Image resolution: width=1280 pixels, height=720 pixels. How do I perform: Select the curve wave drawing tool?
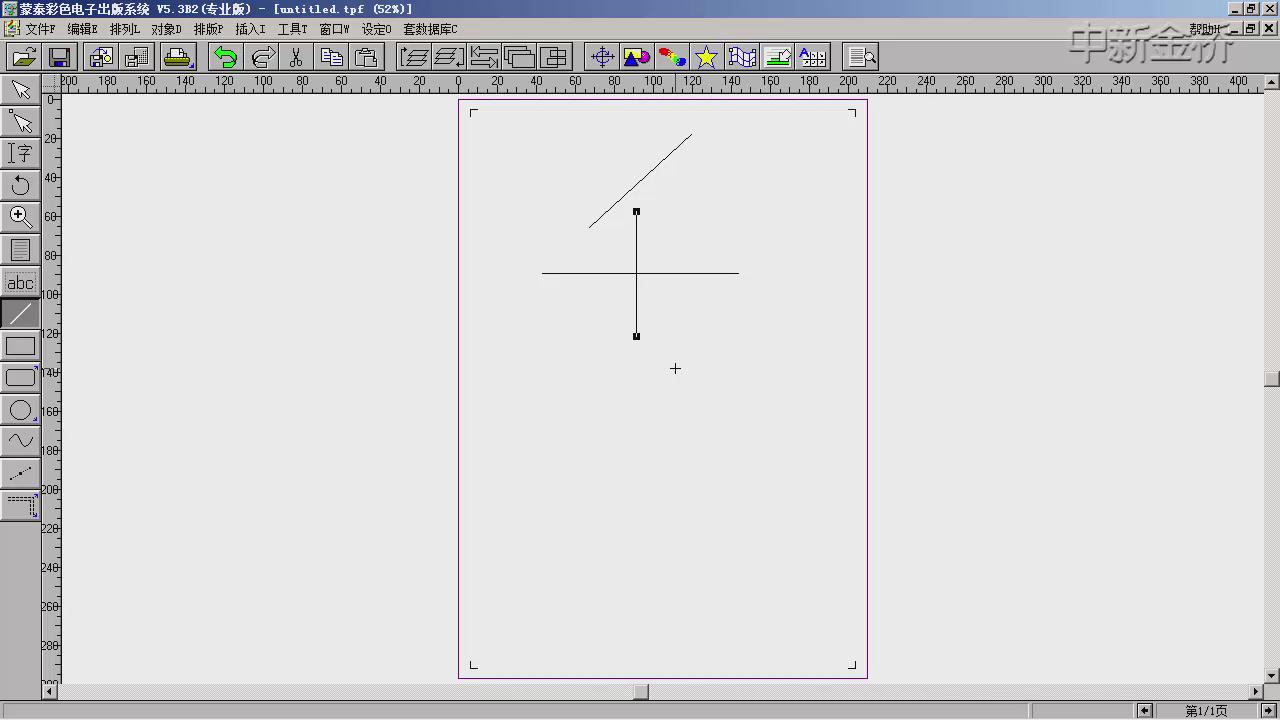pyautogui.click(x=20, y=441)
